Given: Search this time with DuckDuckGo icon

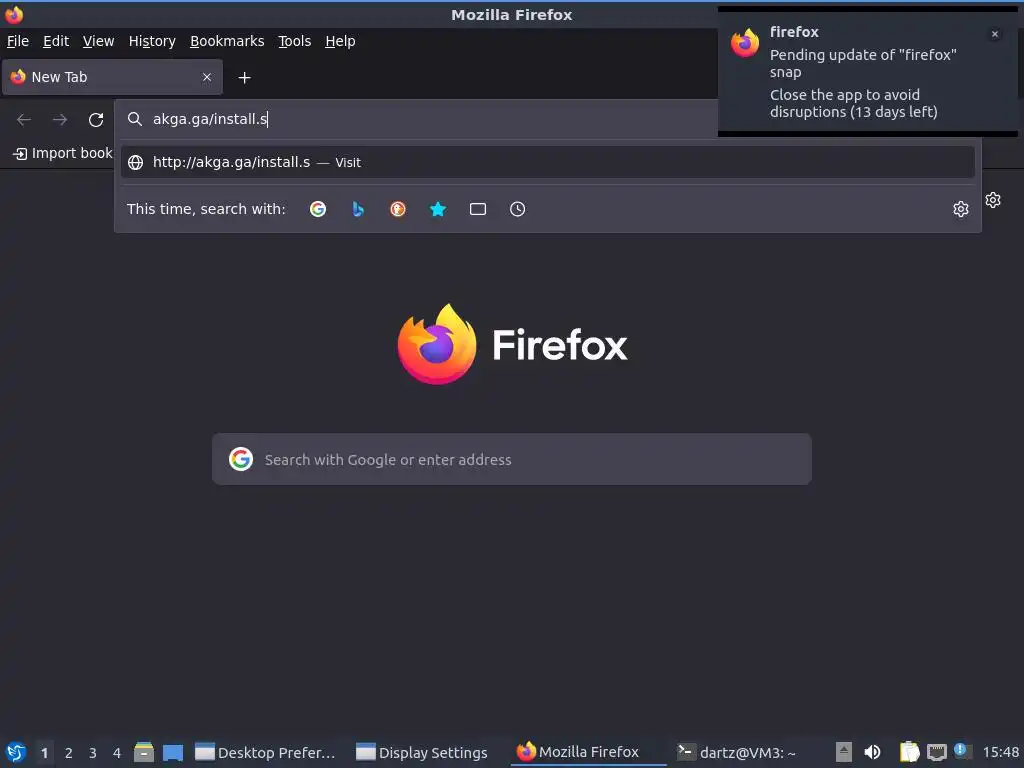Looking at the screenshot, I should (398, 209).
